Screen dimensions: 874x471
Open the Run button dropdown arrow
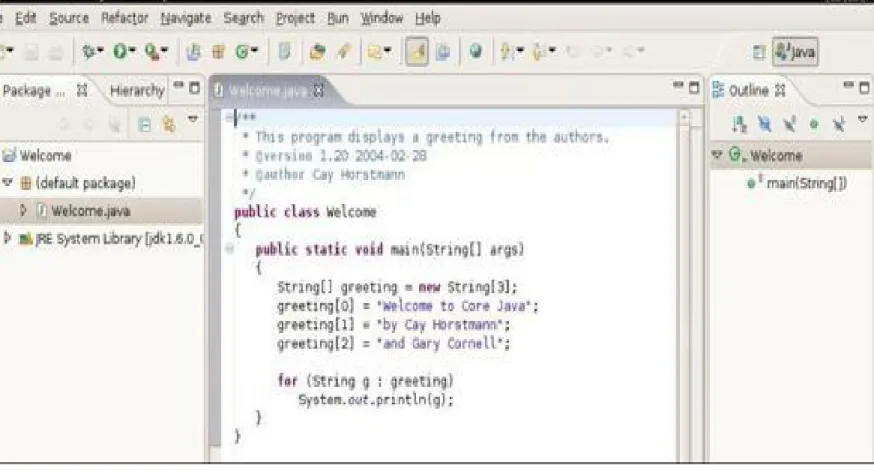click(132, 51)
